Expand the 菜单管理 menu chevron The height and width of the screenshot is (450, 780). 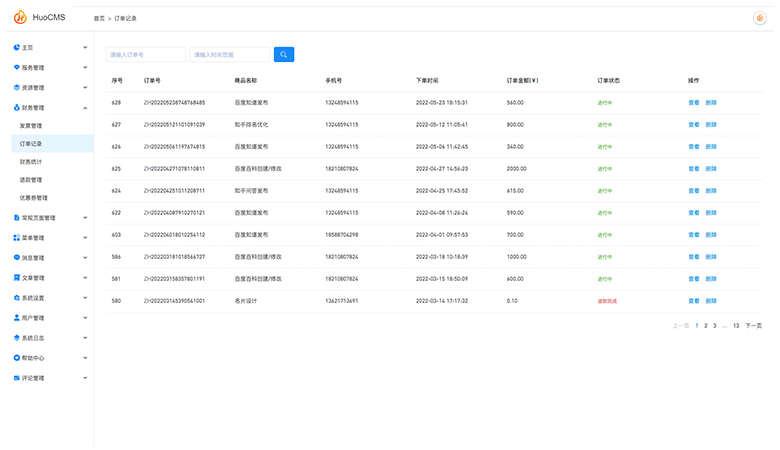[85, 238]
